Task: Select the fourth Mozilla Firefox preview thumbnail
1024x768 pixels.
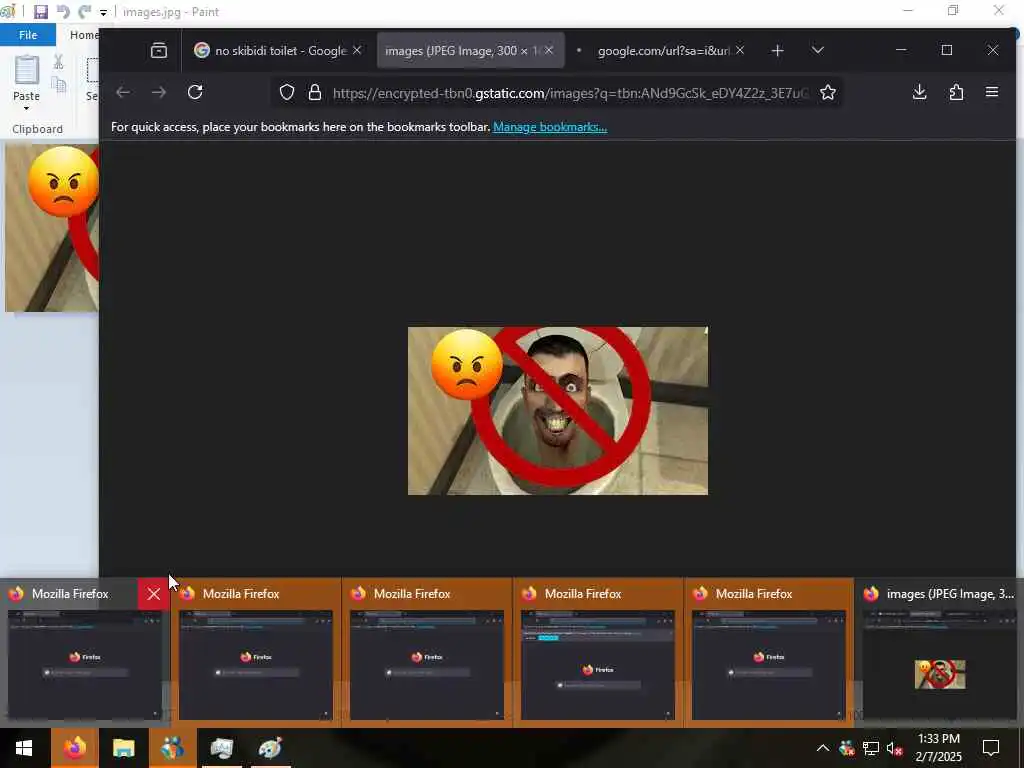Action: [598, 664]
